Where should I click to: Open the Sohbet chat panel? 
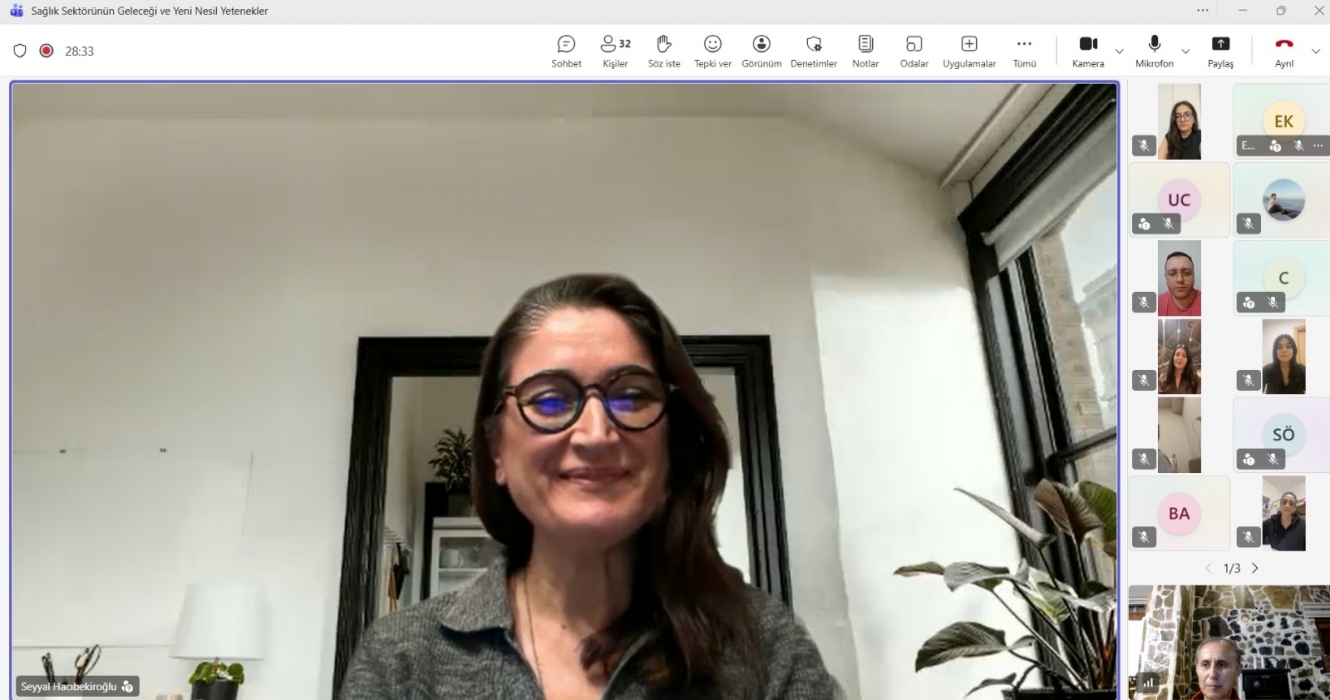click(566, 51)
